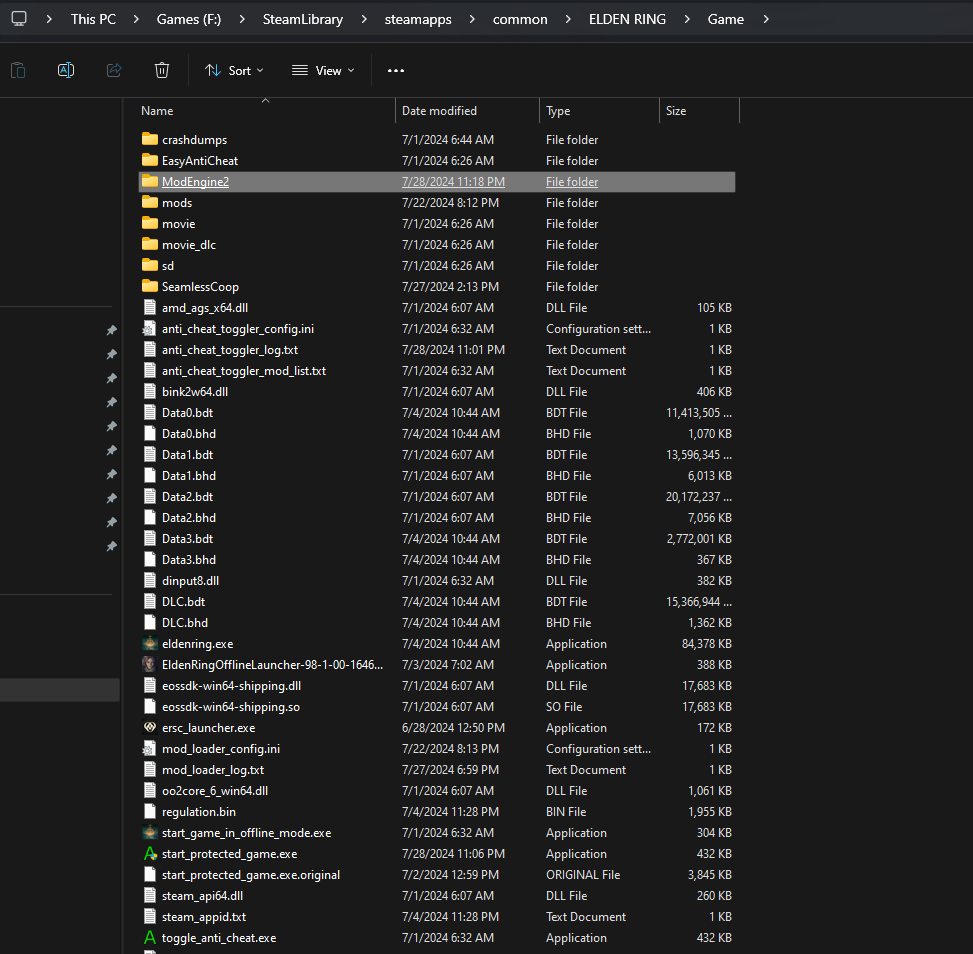
Task: Click the Delete trash can icon
Action: click(x=162, y=70)
